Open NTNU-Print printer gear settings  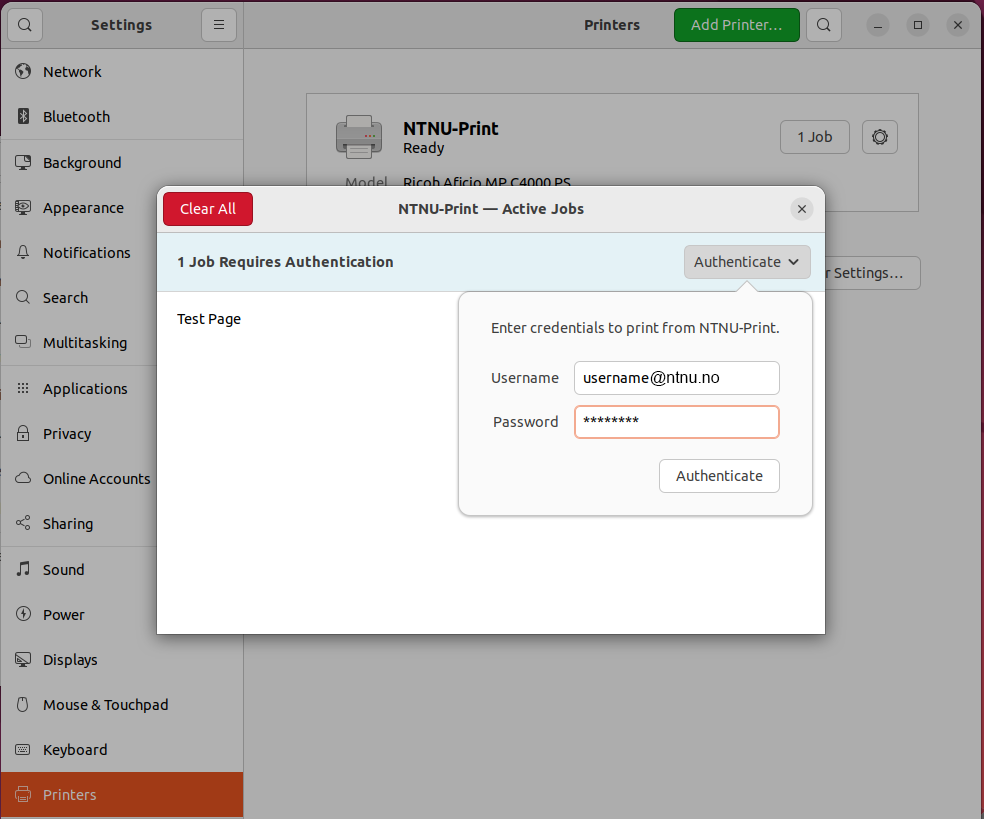(879, 137)
